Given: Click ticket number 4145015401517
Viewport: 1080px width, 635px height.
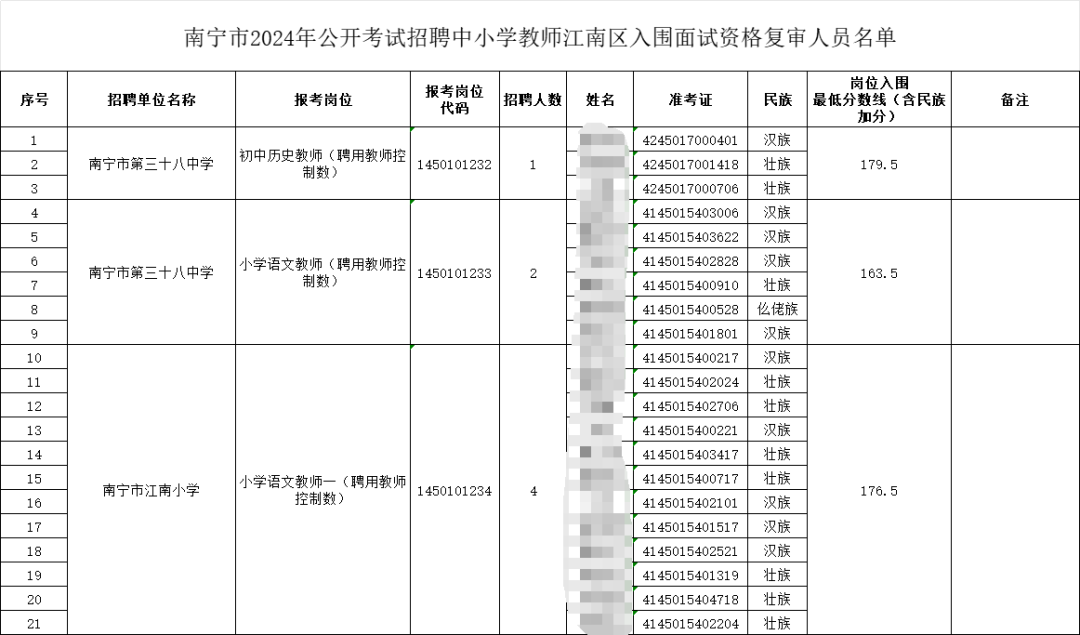Looking at the screenshot, I should [691, 527].
